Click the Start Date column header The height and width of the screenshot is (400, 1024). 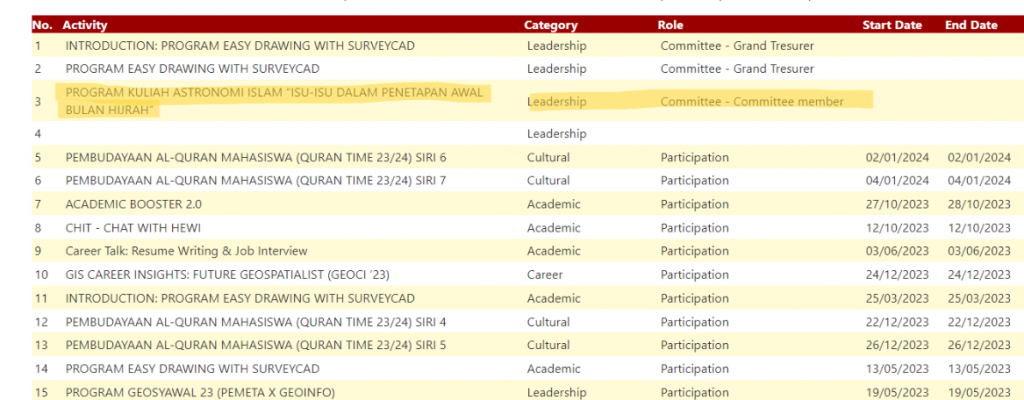[x=892, y=25]
